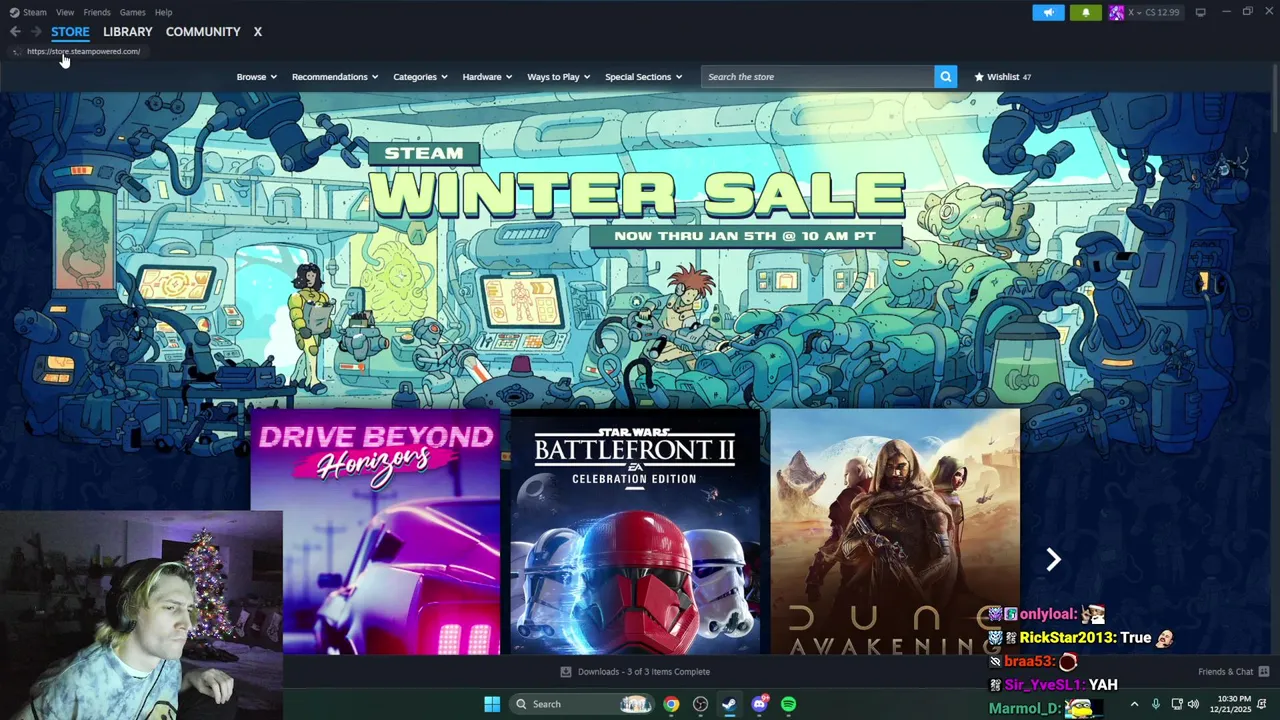
Task: Click the Steam logo menu
Action: point(28,12)
